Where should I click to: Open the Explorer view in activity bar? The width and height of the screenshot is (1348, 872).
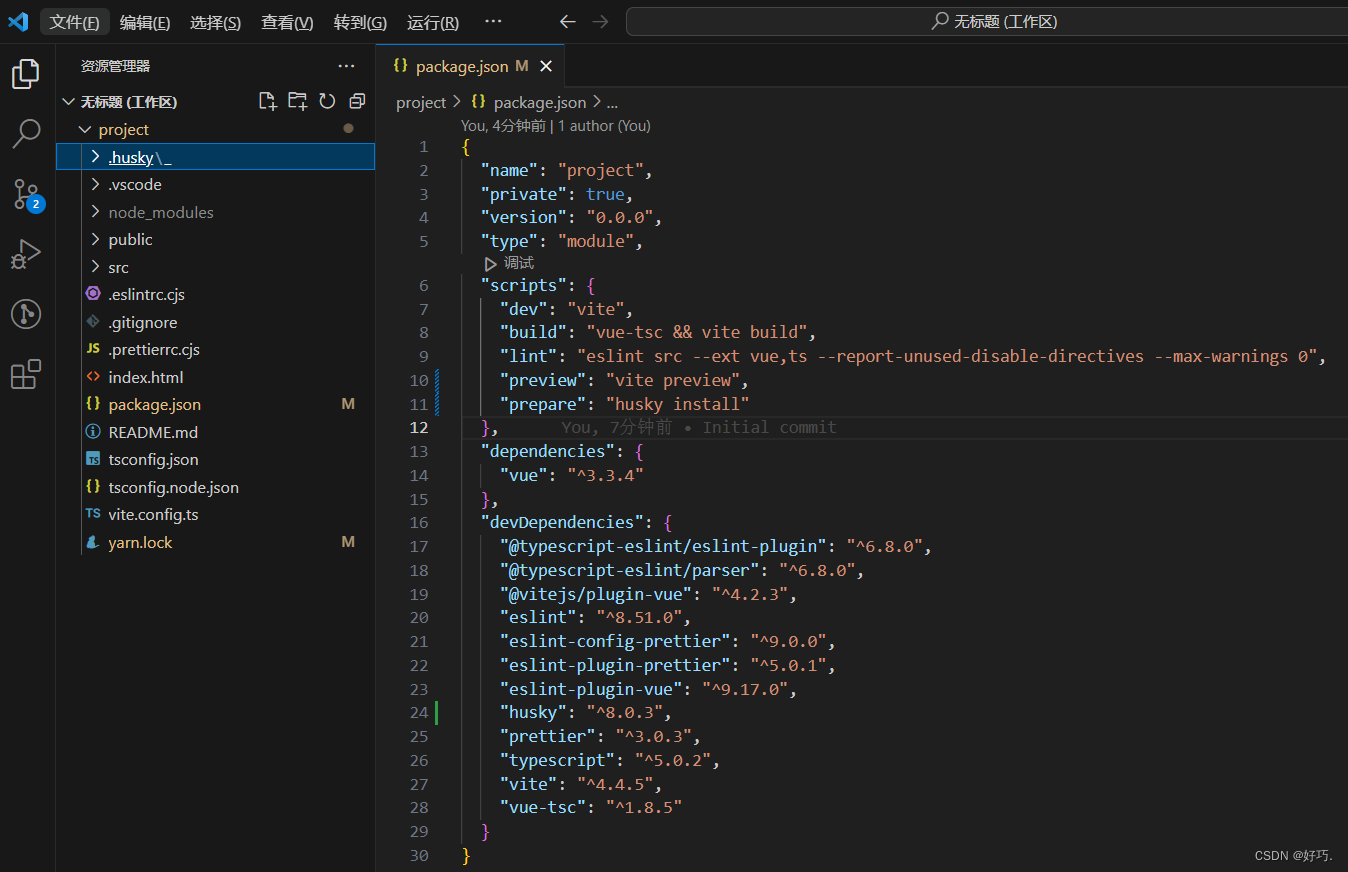[26, 74]
